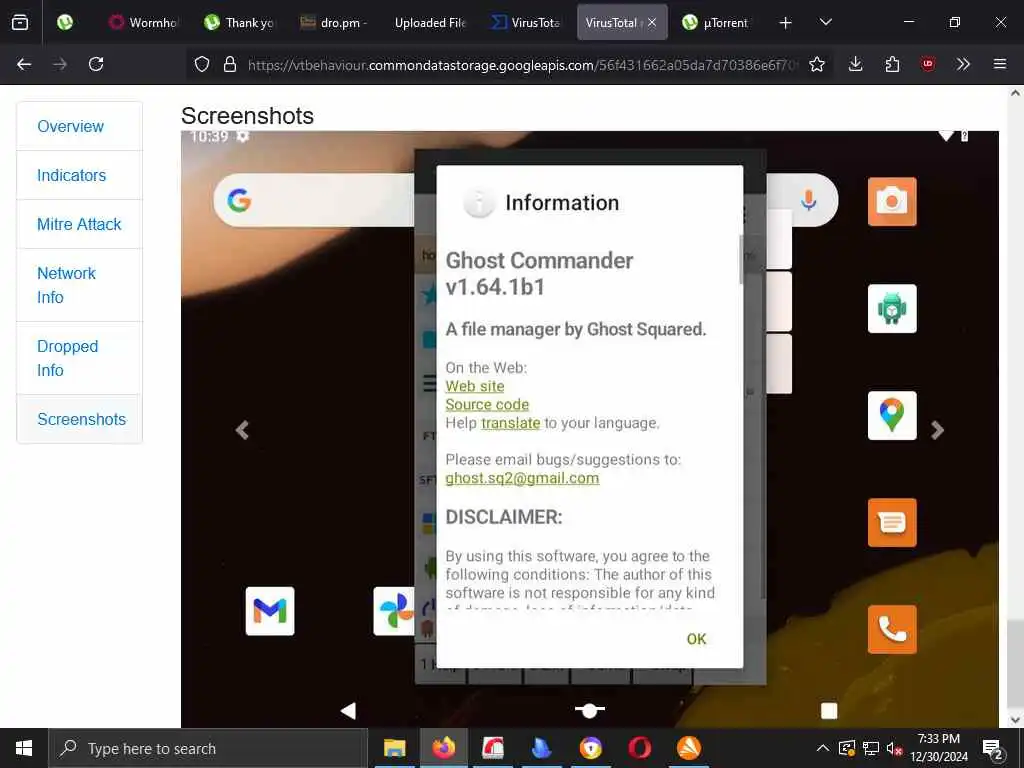Reload the current page

pyautogui.click(x=96, y=64)
